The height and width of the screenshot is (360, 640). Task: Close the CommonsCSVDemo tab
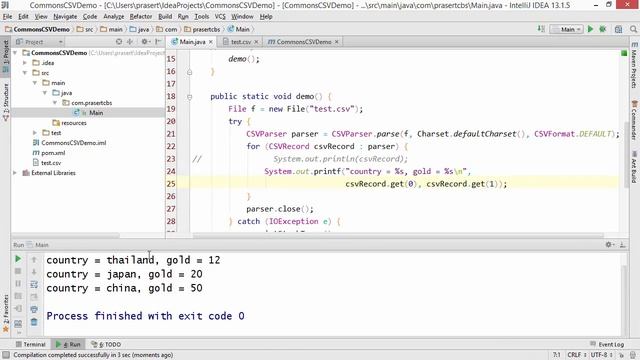click(337, 42)
